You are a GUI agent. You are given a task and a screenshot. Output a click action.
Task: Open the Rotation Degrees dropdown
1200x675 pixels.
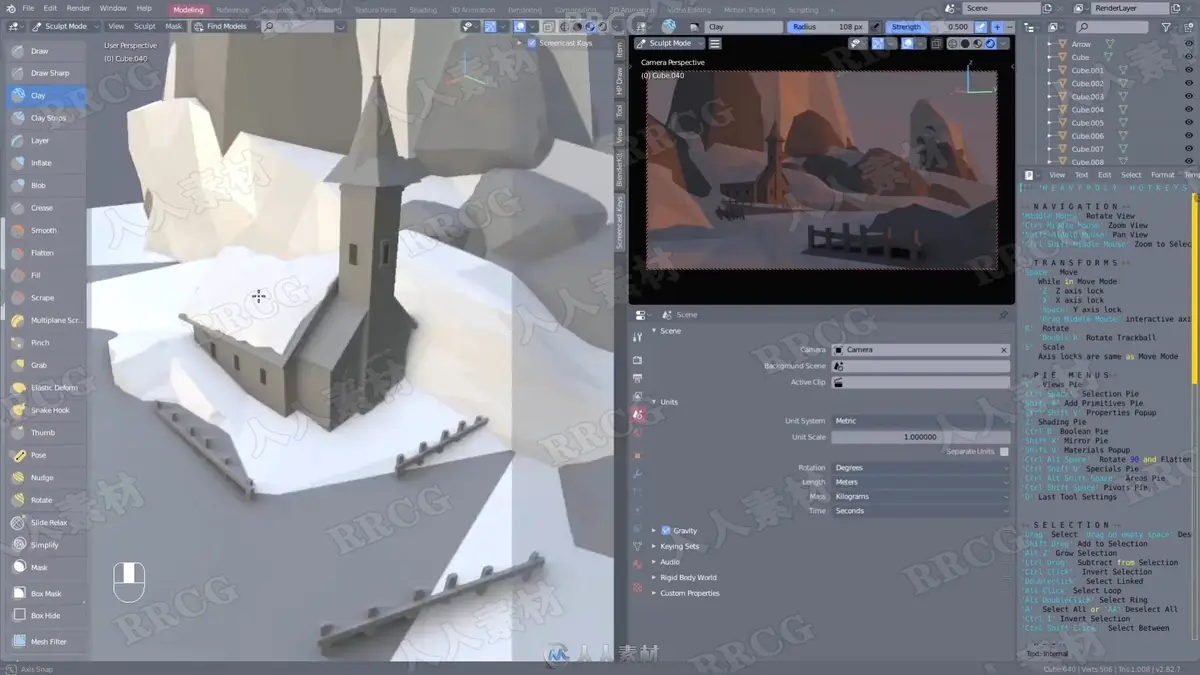click(x=920, y=468)
